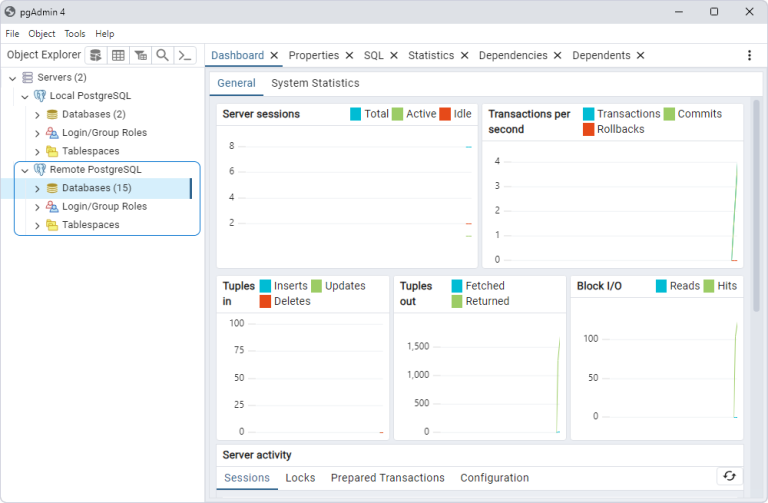
Task: Close the Dependents tab
Action: click(640, 55)
